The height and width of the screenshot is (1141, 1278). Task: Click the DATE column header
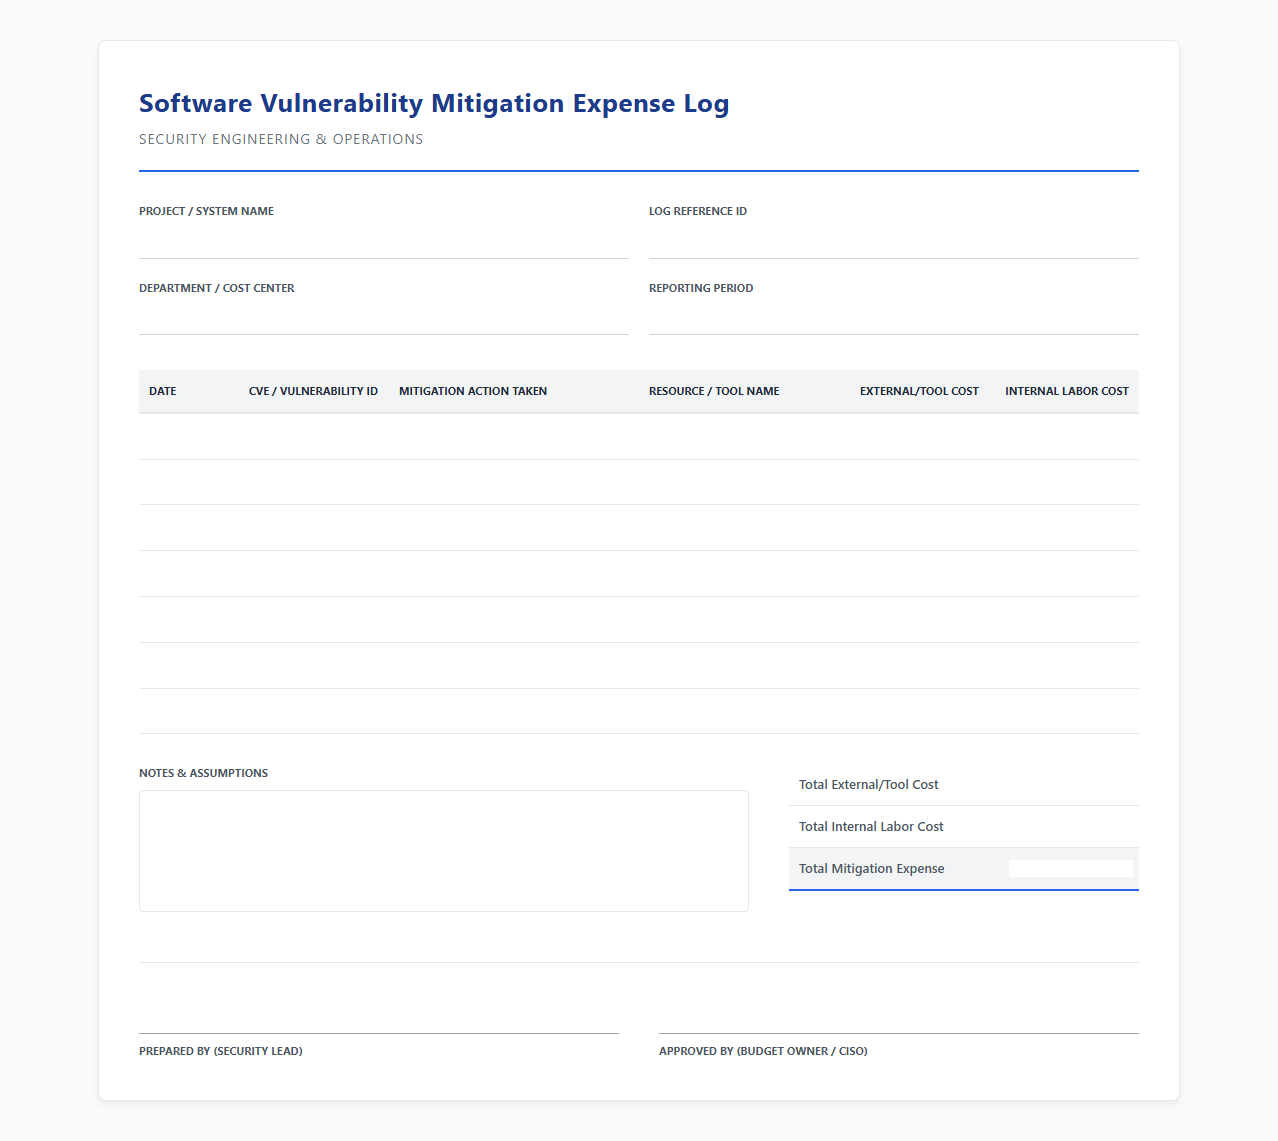click(x=163, y=391)
